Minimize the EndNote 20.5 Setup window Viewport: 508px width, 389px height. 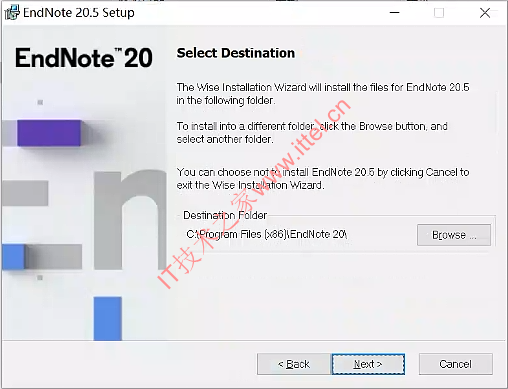point(395,13)
